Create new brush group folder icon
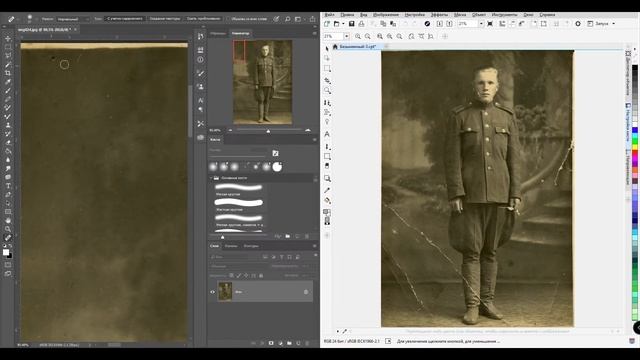 point(288,236)
